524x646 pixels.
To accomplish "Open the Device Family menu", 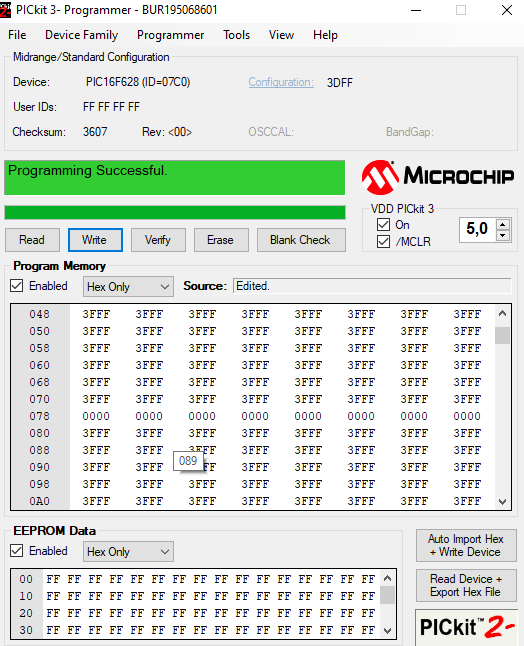I will (82, 35).
